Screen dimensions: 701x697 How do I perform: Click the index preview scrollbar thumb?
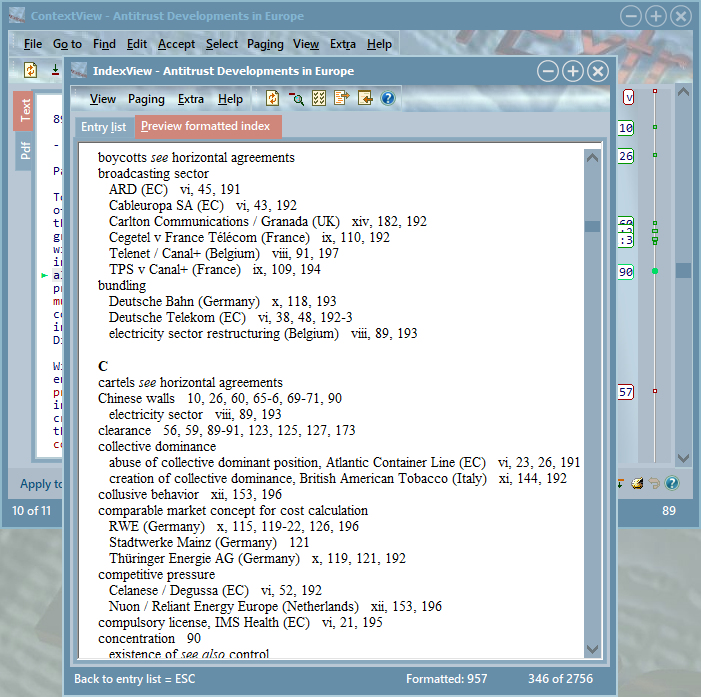pyautogui.click(x=592, y=226)
